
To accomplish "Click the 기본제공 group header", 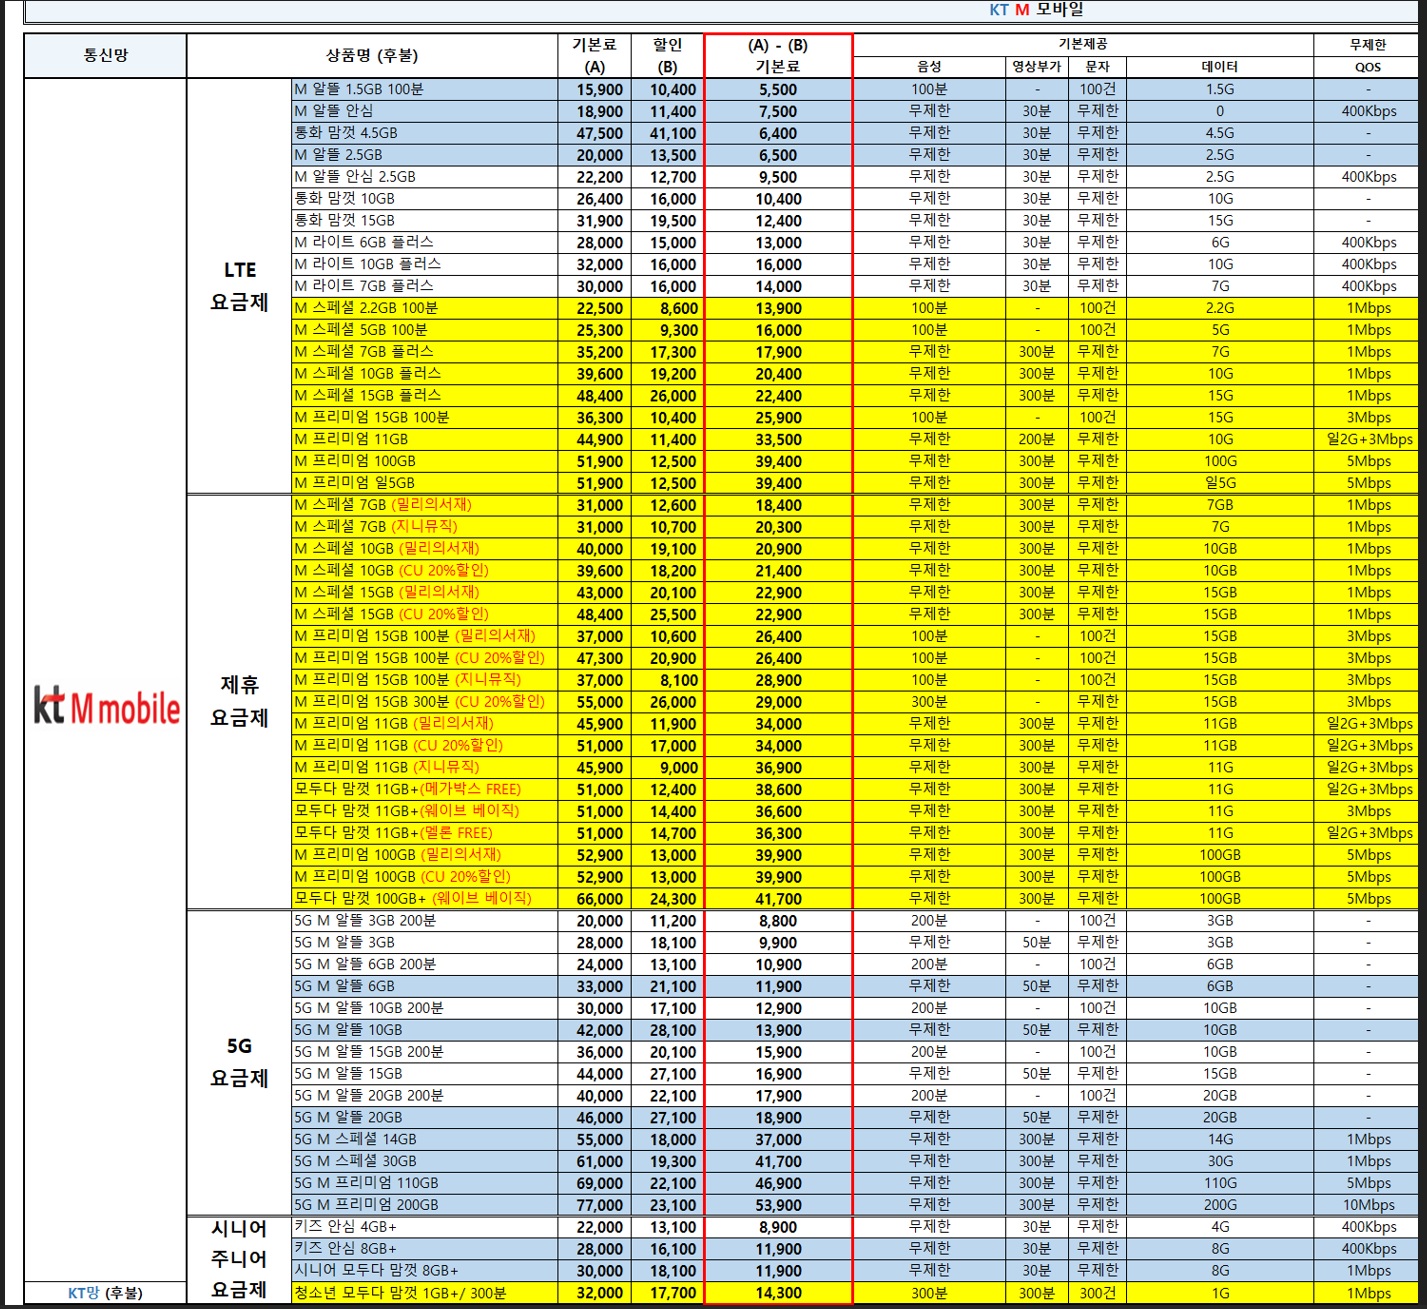I will 1083,44.
